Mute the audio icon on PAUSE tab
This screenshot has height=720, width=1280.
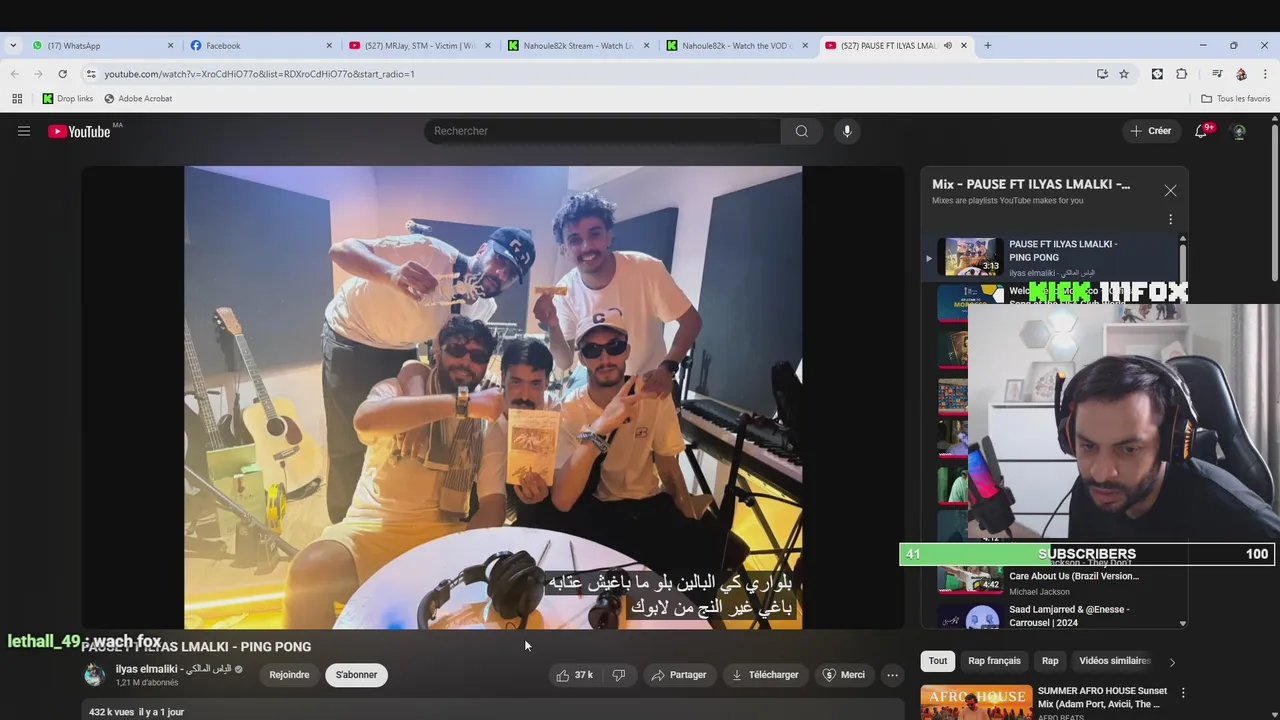pyautogui.click(x=947, y=45)
